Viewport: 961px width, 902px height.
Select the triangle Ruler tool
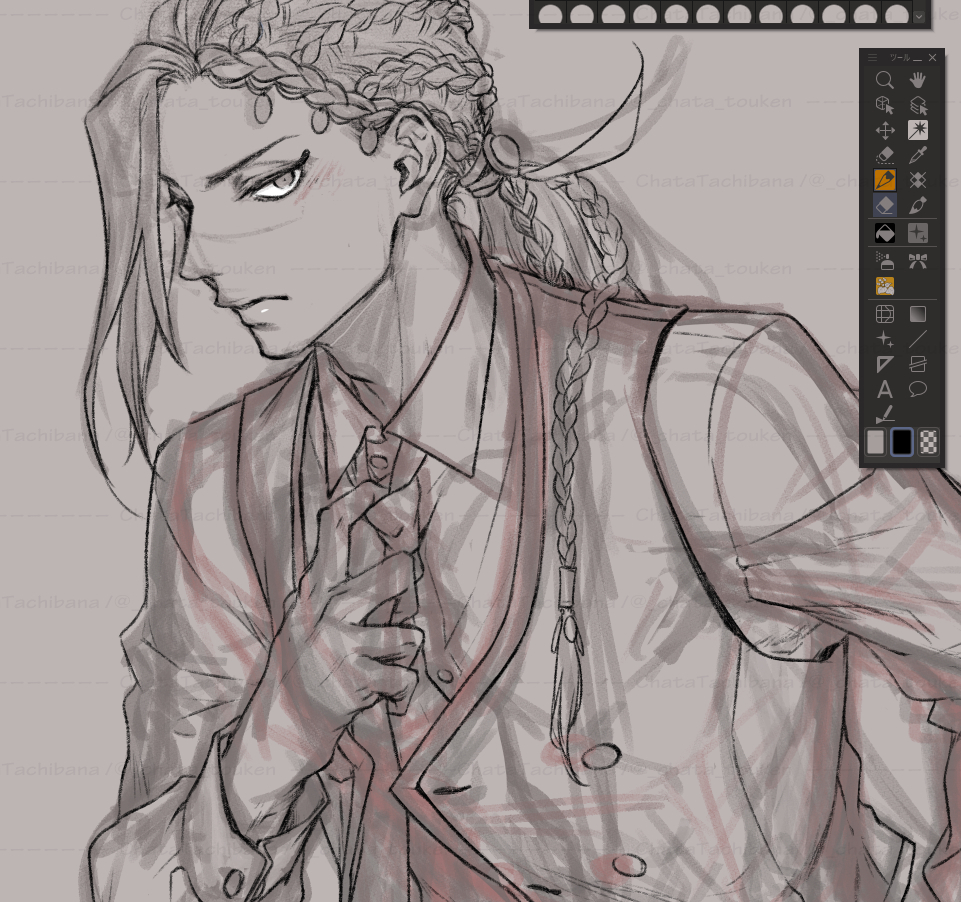point(885,364)
